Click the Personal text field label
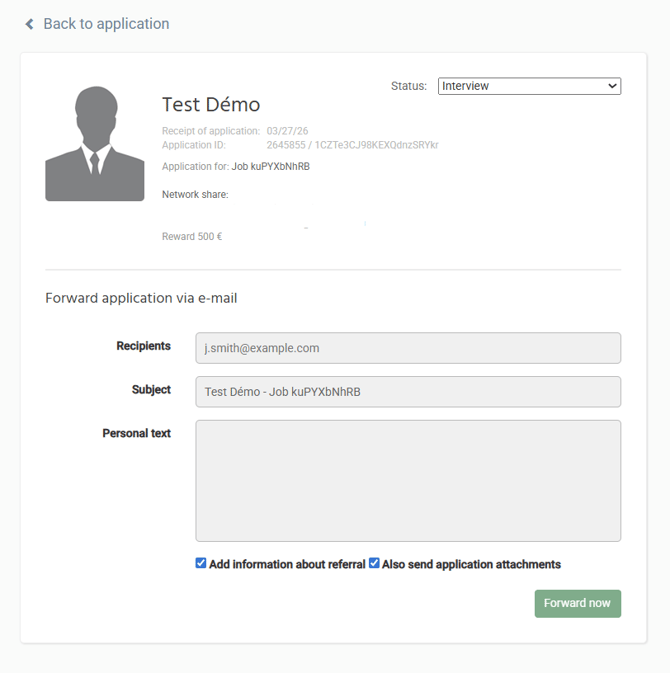 point(136,434)
